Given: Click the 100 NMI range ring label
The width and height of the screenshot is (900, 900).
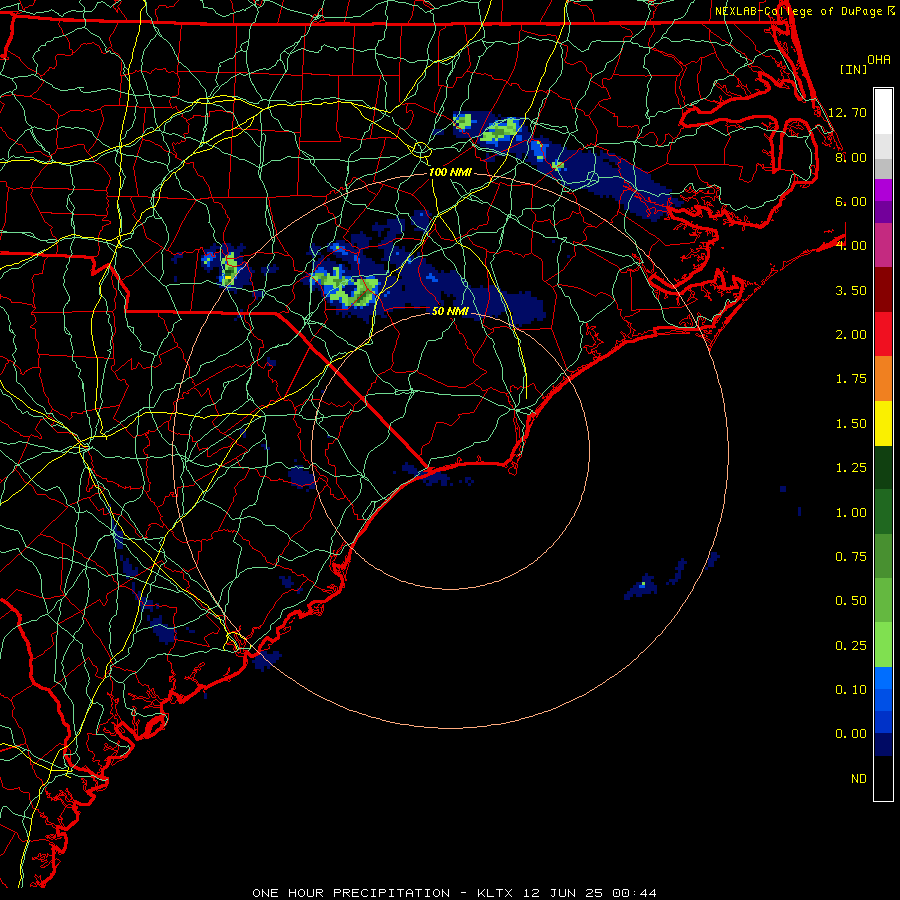Looking at the screenshot, I should coord(450,172).
